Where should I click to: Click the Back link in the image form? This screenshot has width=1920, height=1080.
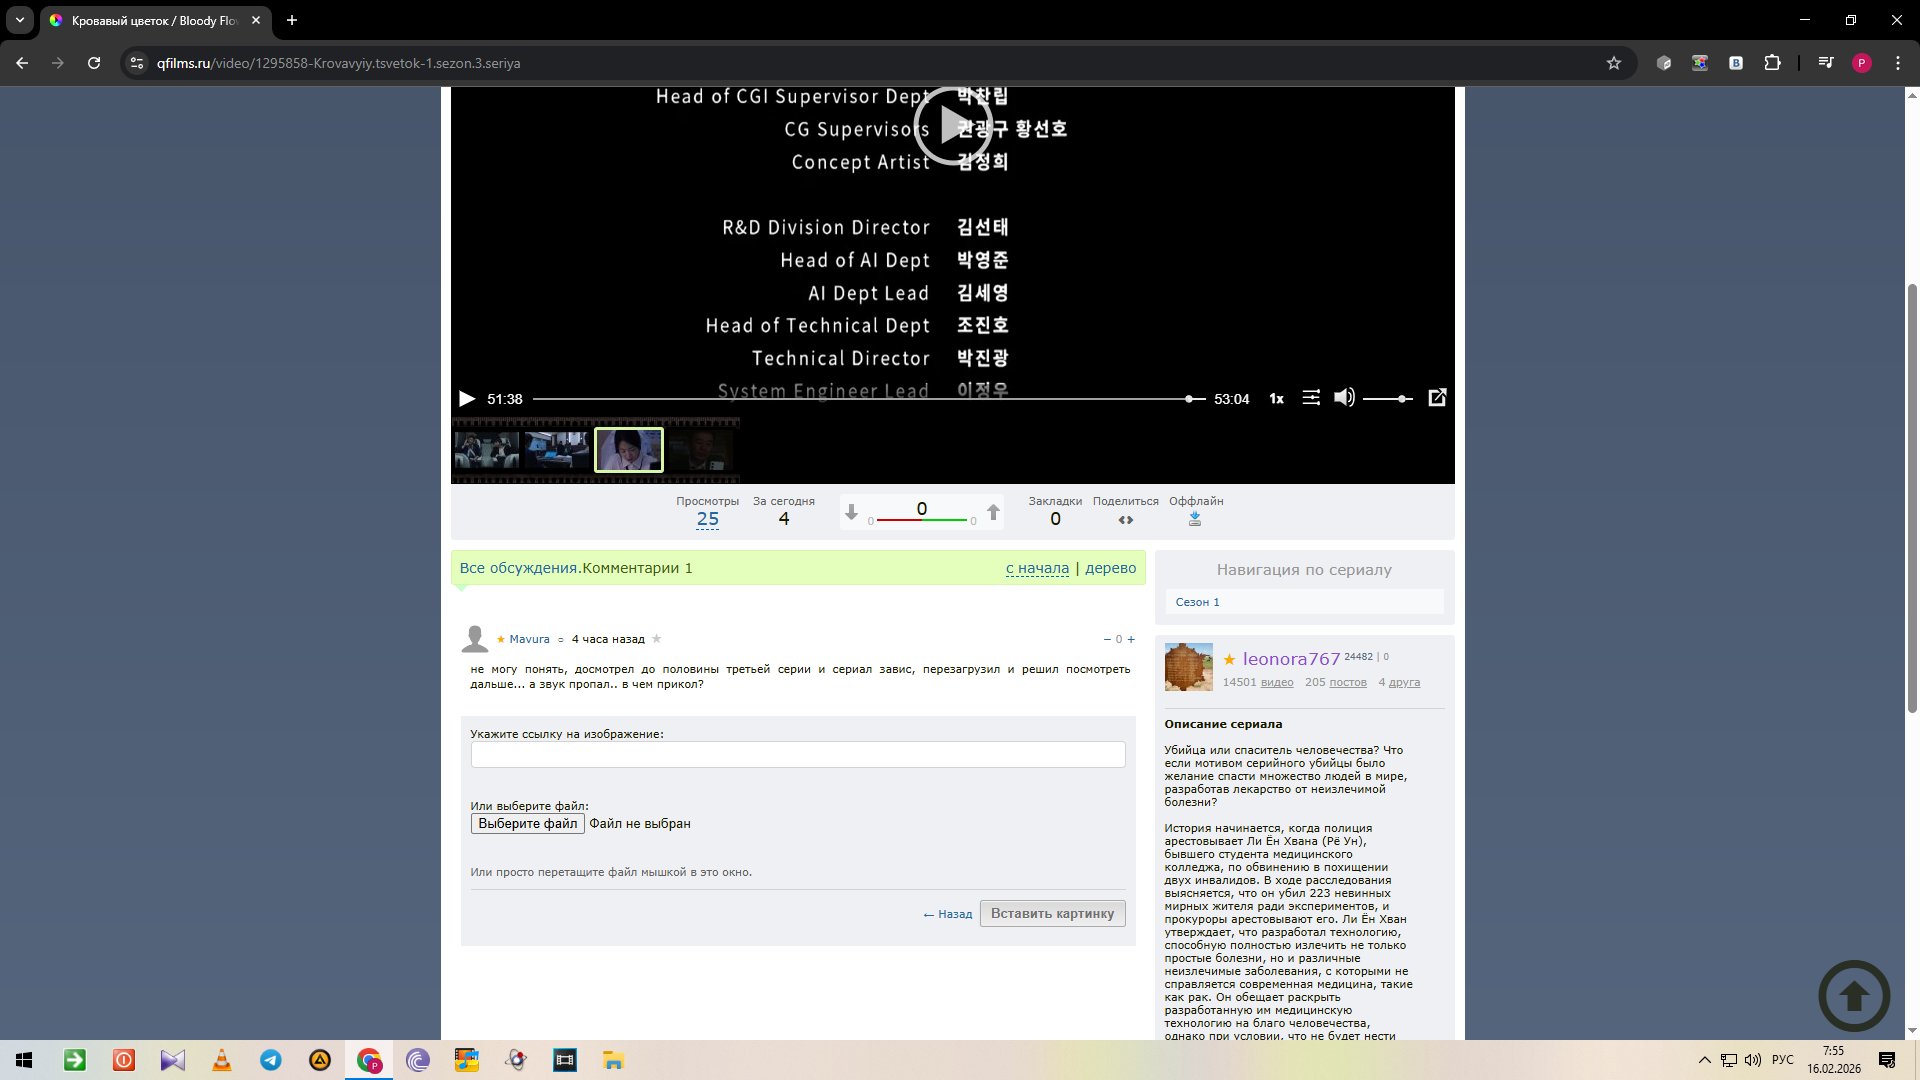tap(948, 914)
